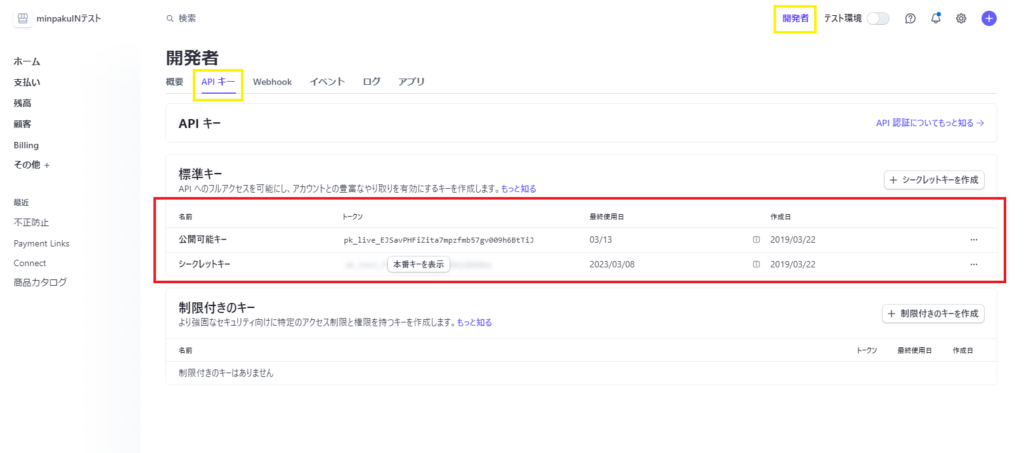Open the ログ tab
1024x453 pixels.
click(371, 82)
